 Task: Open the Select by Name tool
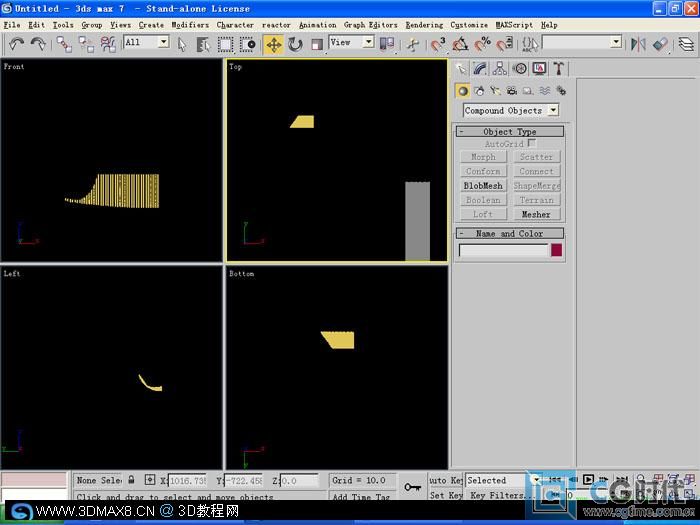(x=203, y=44)
